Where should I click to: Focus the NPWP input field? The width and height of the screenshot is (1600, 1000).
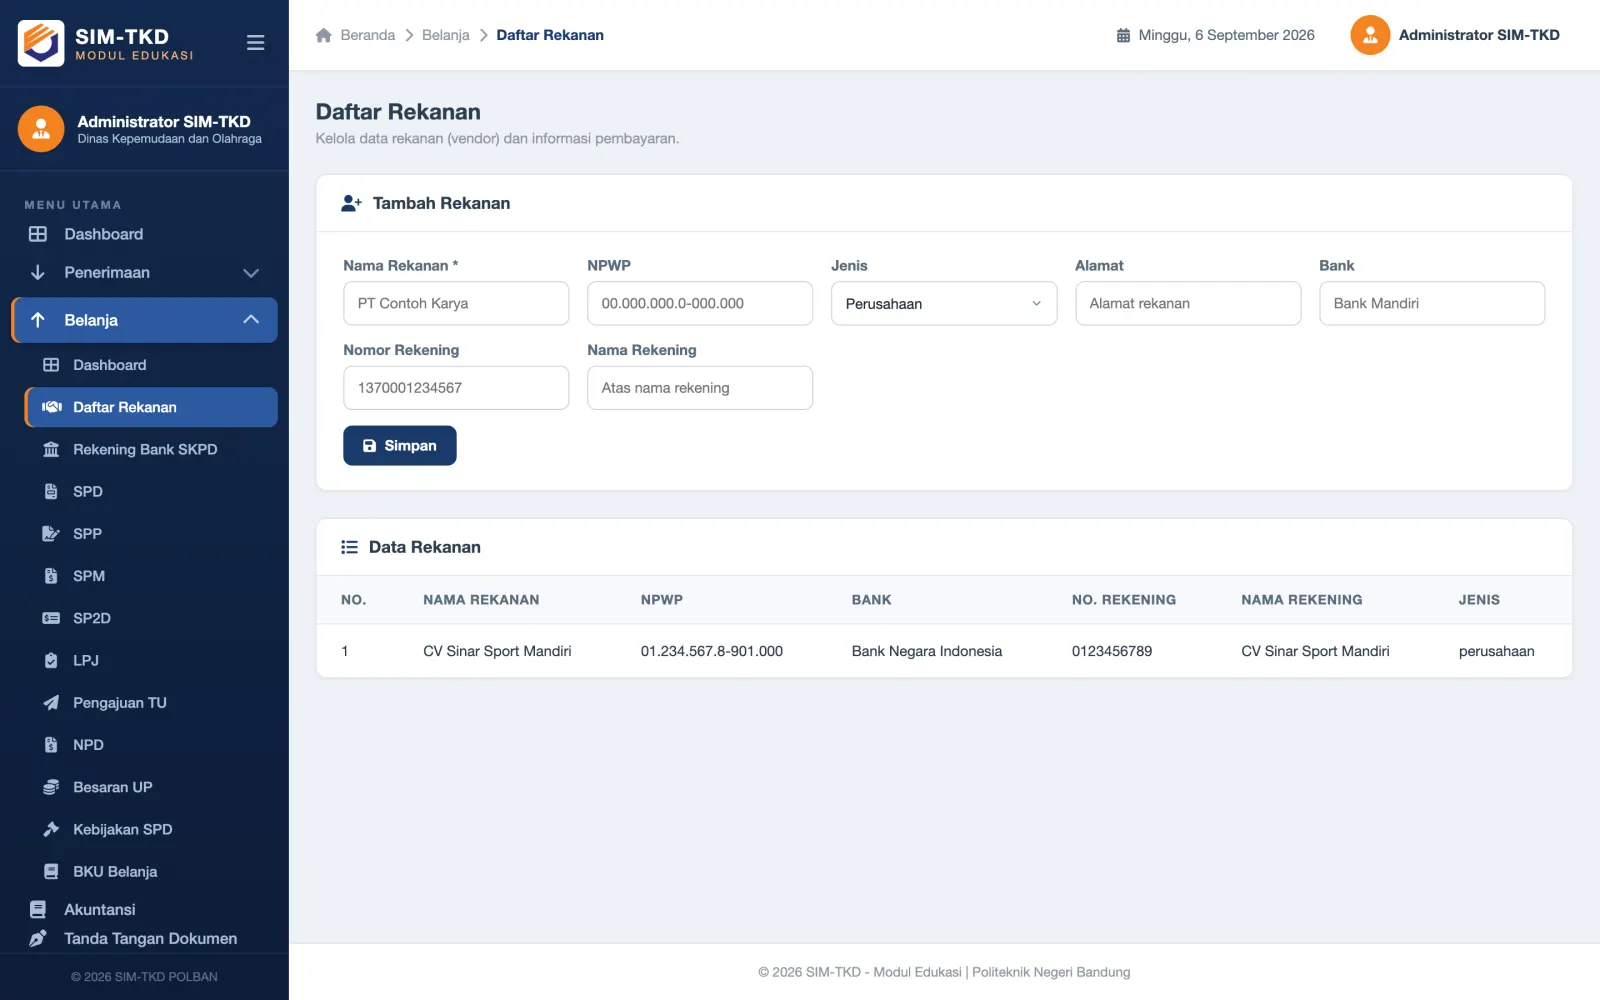click(x=700, y=303)
